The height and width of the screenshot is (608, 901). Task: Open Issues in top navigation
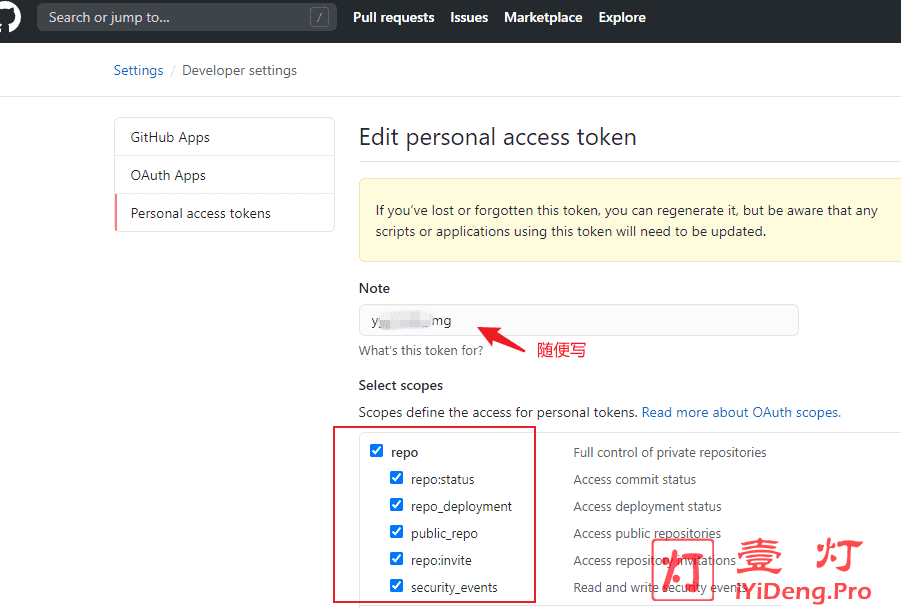(x=469, y=17)
